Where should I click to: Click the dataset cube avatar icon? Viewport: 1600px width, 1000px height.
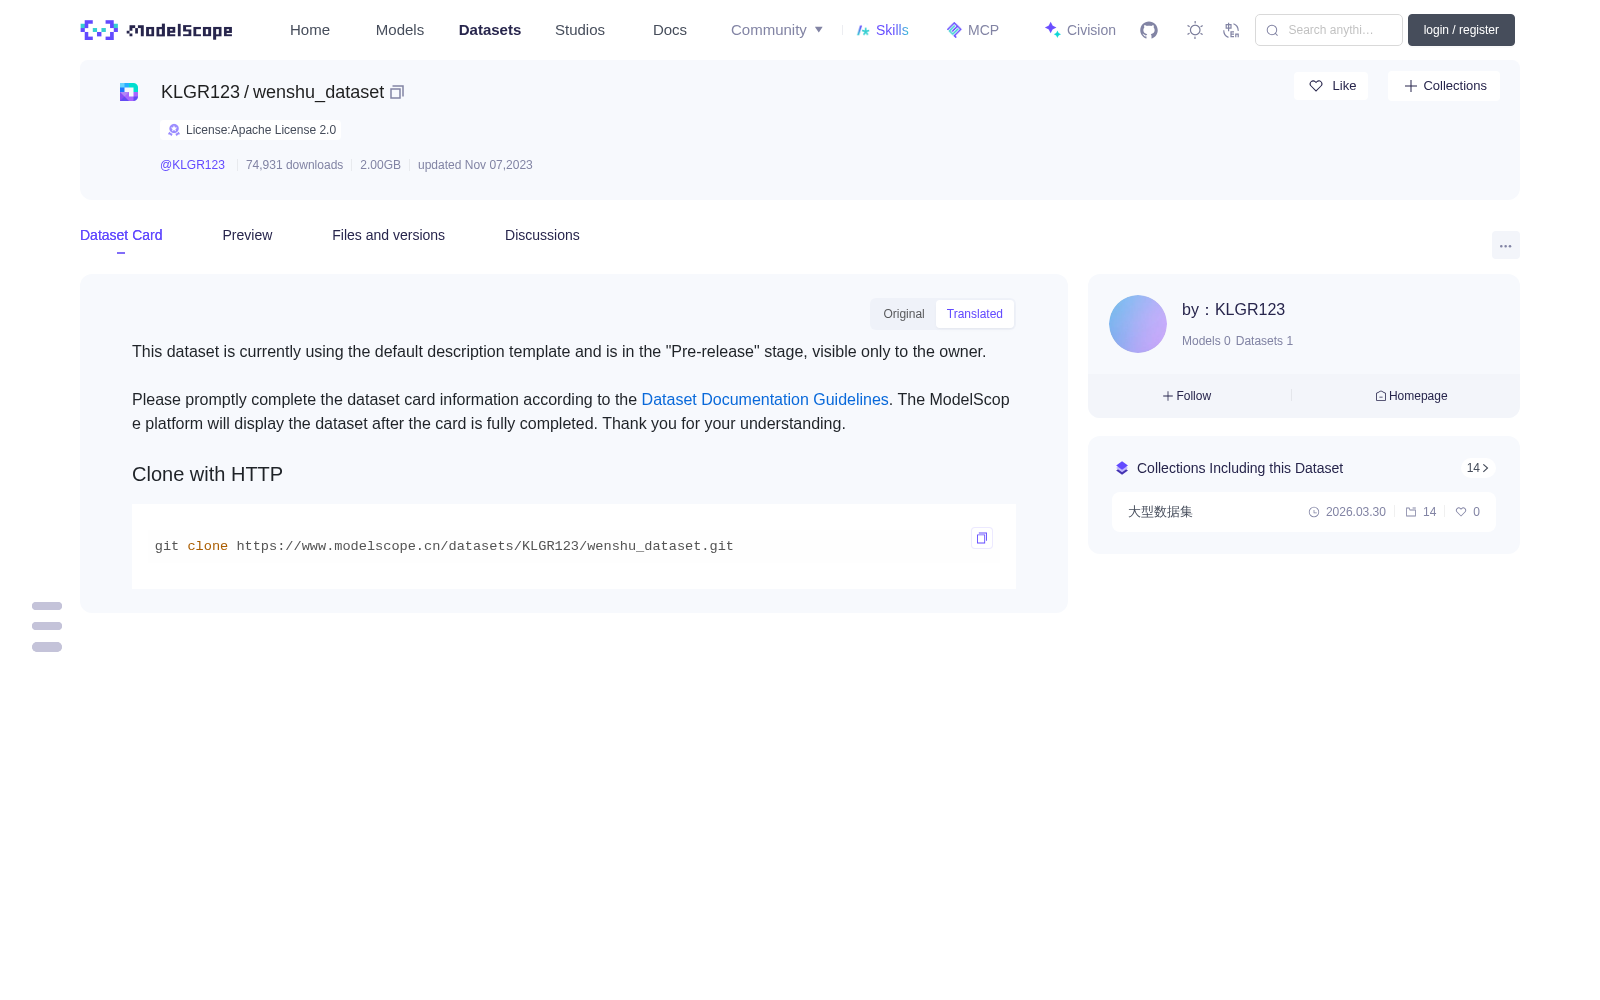pyautogui.click(x=129, y=92)
